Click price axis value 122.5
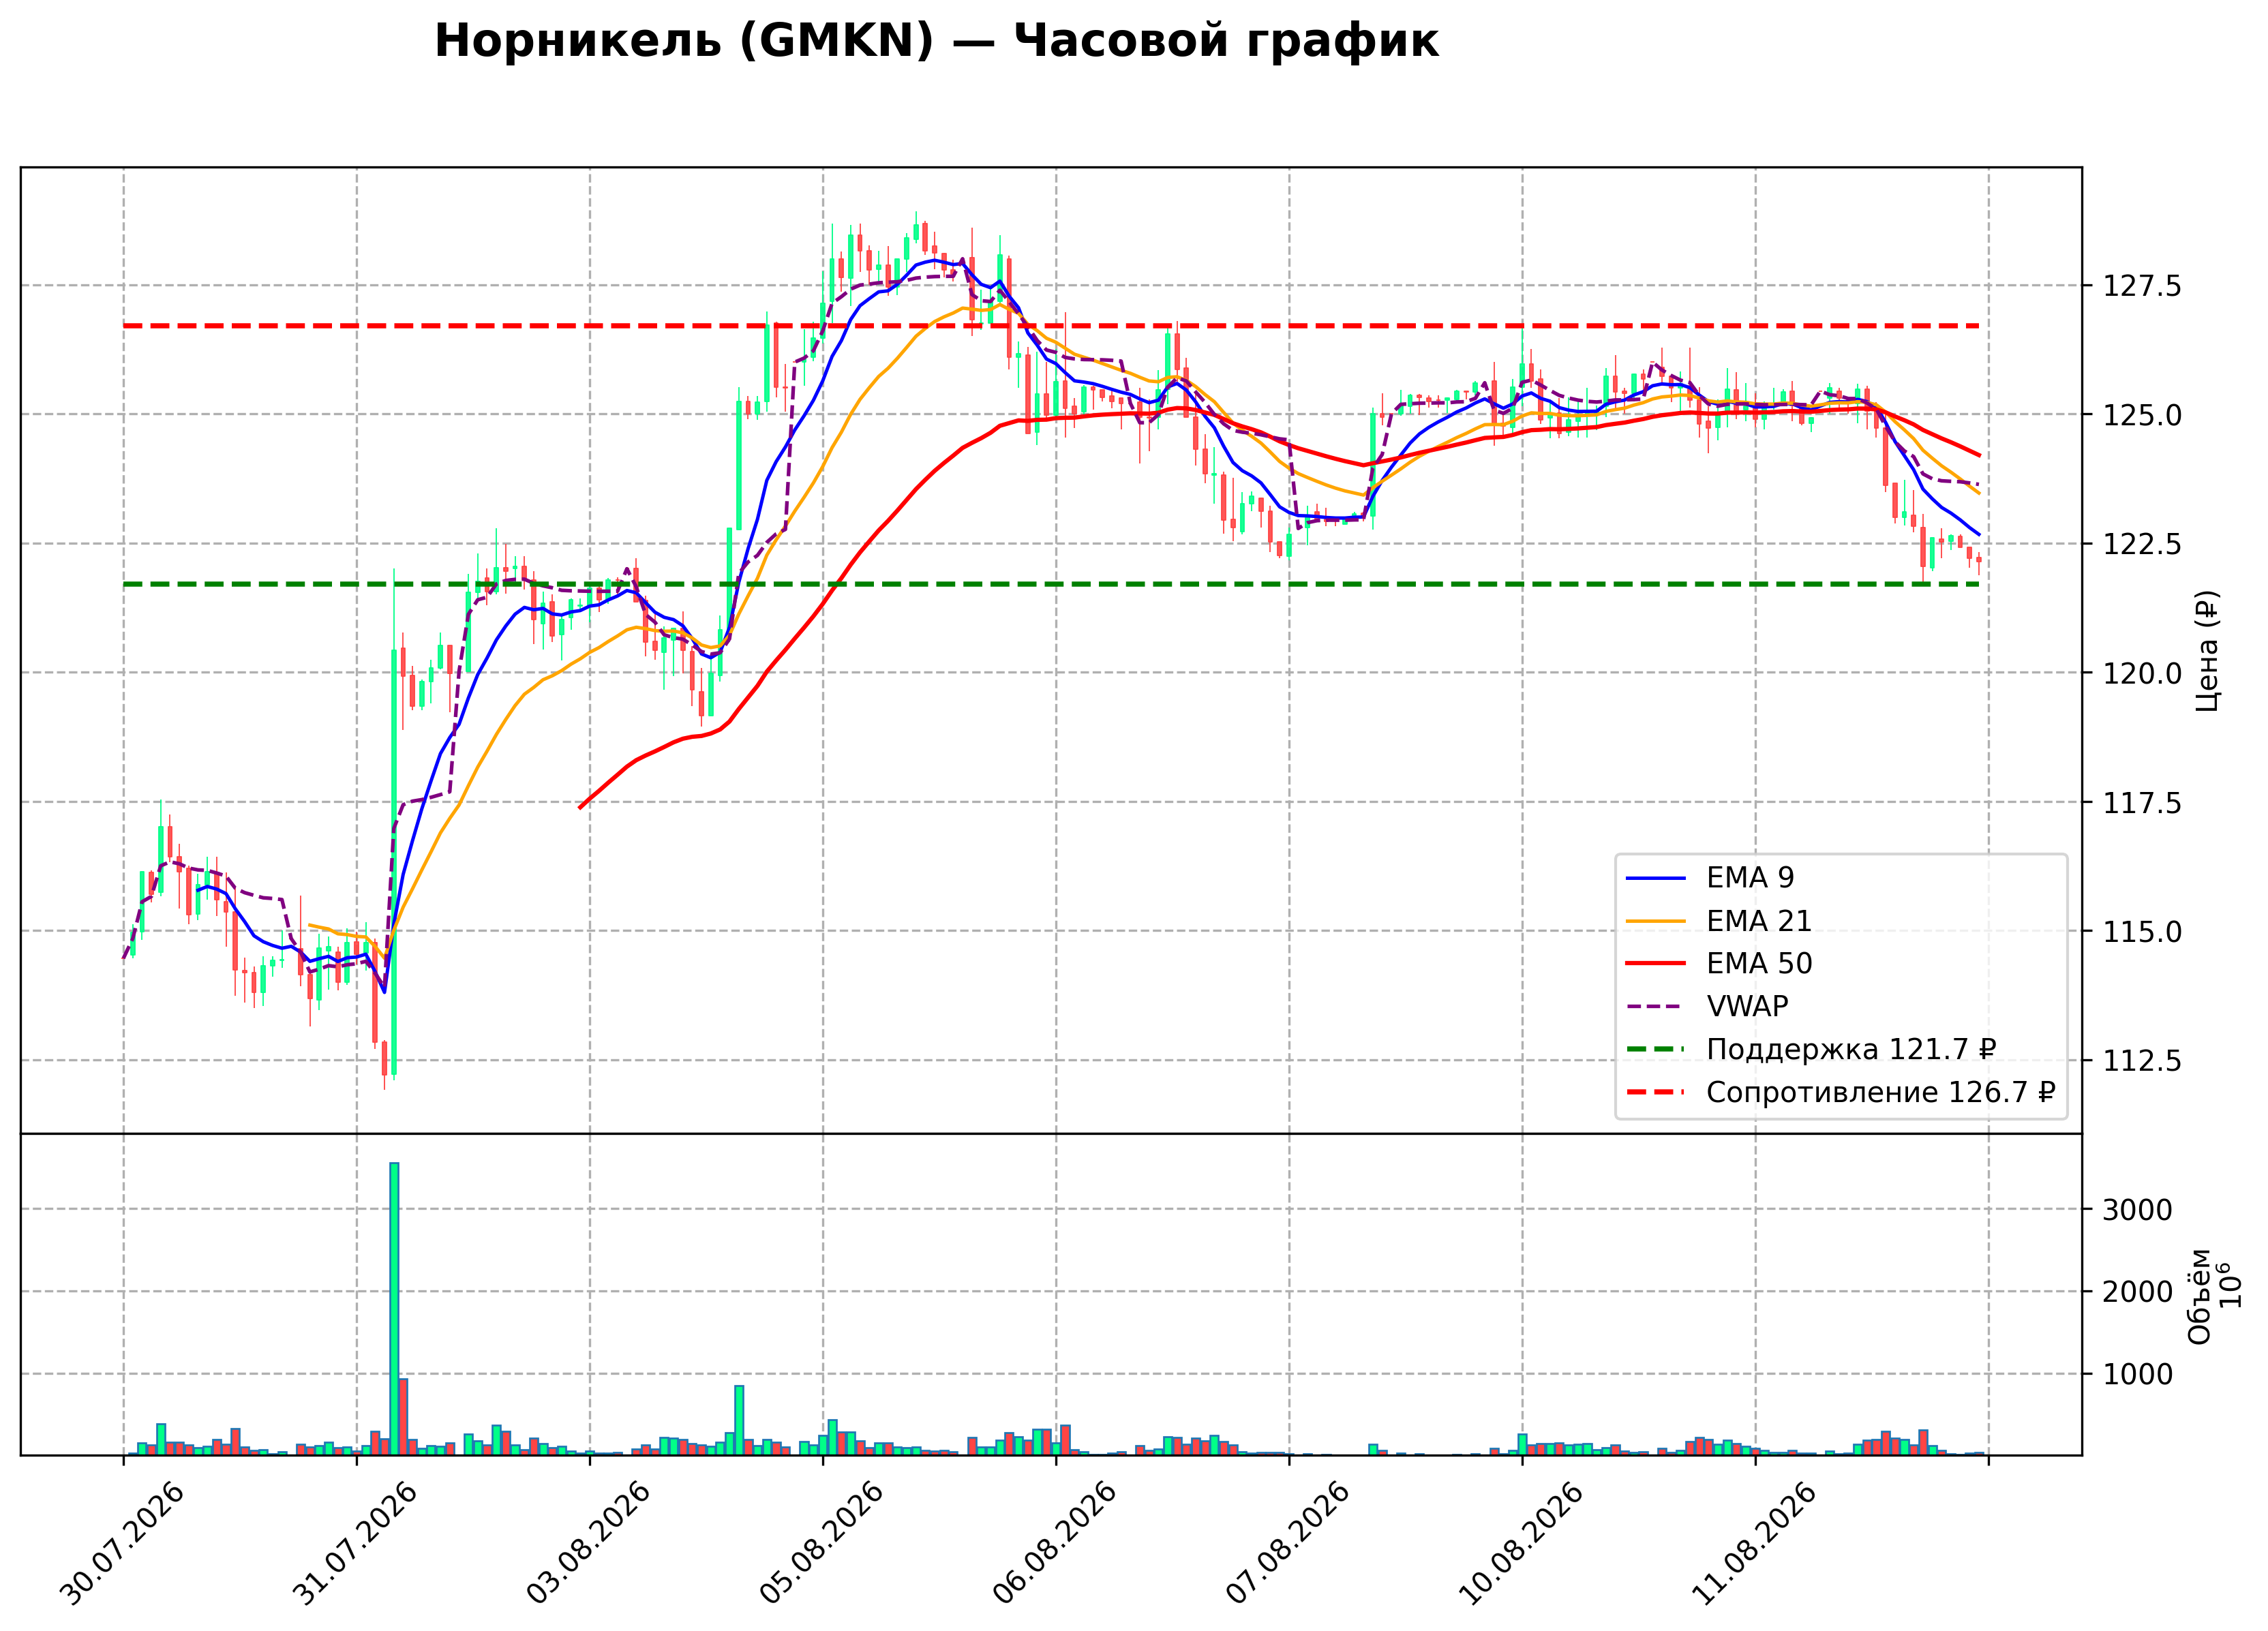The width and height of the screenshot is (2268, 1631). coord(2142,545)
